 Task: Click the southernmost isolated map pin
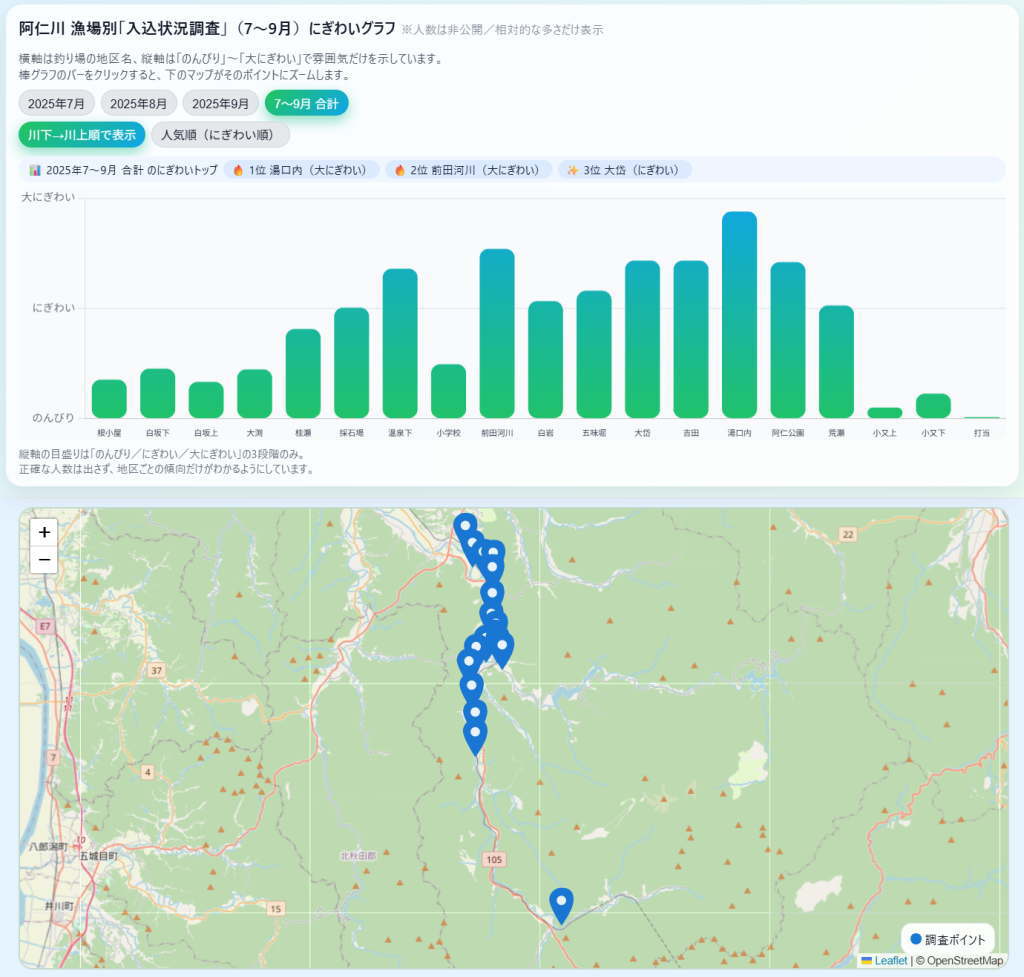[562, 904]
